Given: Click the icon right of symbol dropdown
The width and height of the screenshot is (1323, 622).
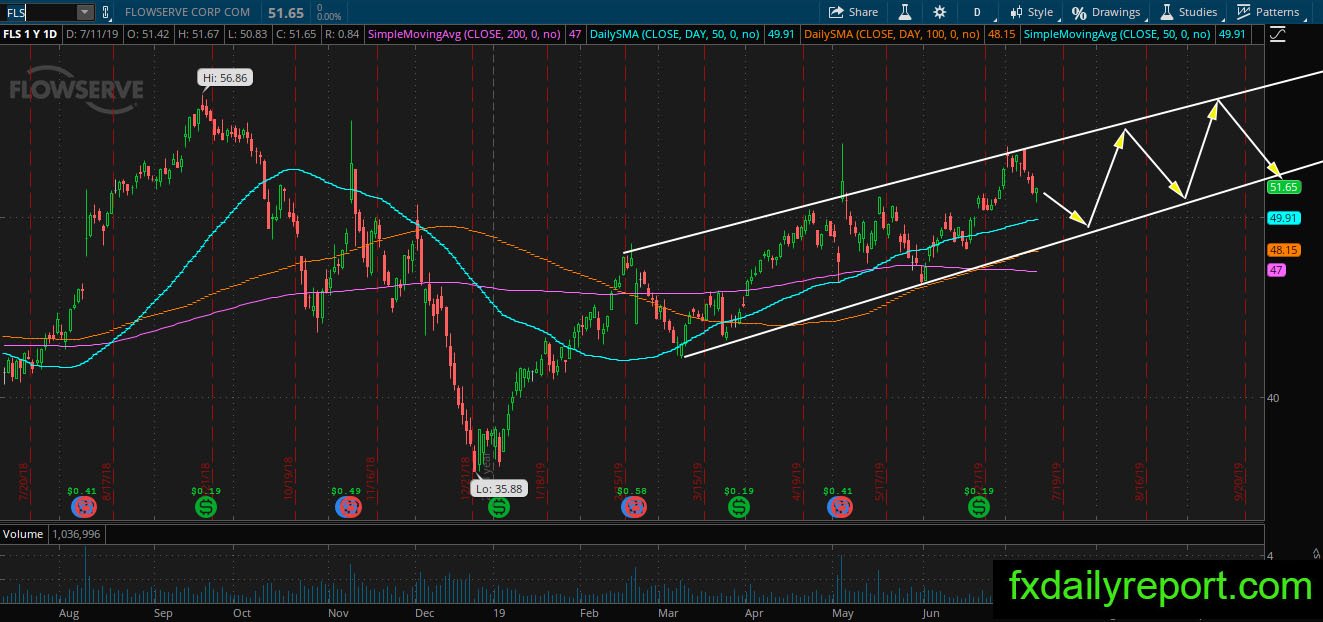Looking at the screenshot, I should point(106,12).
